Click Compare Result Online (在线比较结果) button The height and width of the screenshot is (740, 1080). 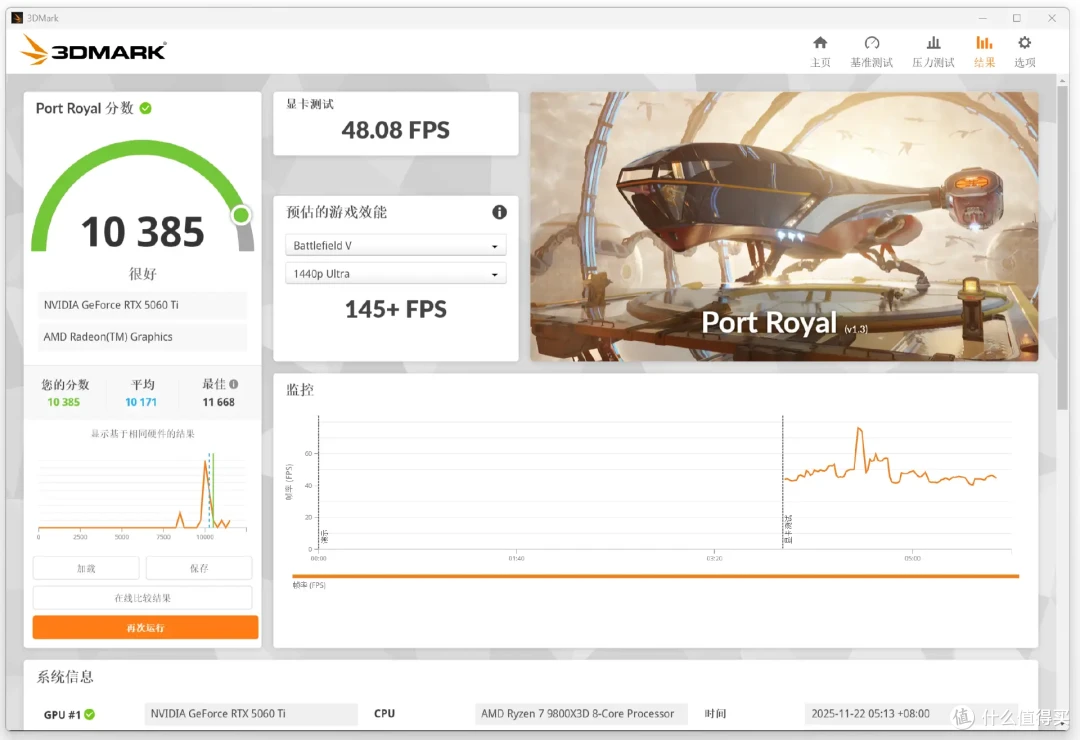click(143, 598)
